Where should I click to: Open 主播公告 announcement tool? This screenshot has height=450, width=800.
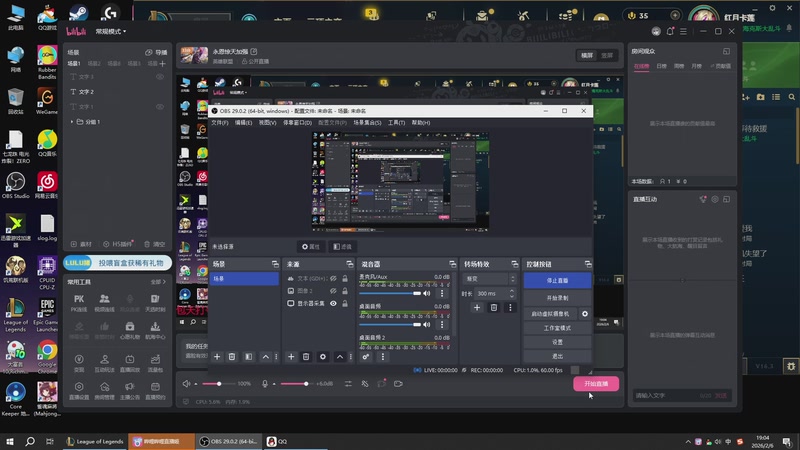pos(130,391)
